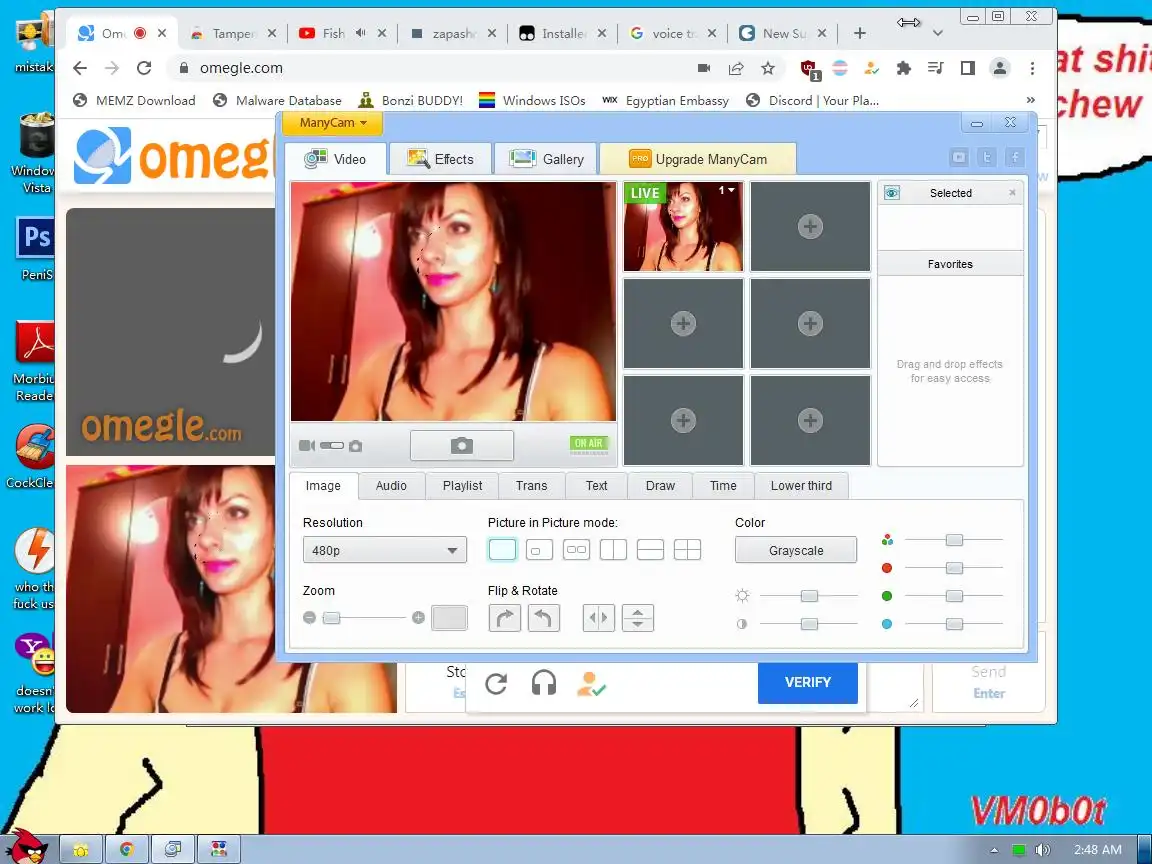Open the Lower third tab
Image resolution: width=1152 pixels, height=864 pixels.
click(x=801, y=486)
